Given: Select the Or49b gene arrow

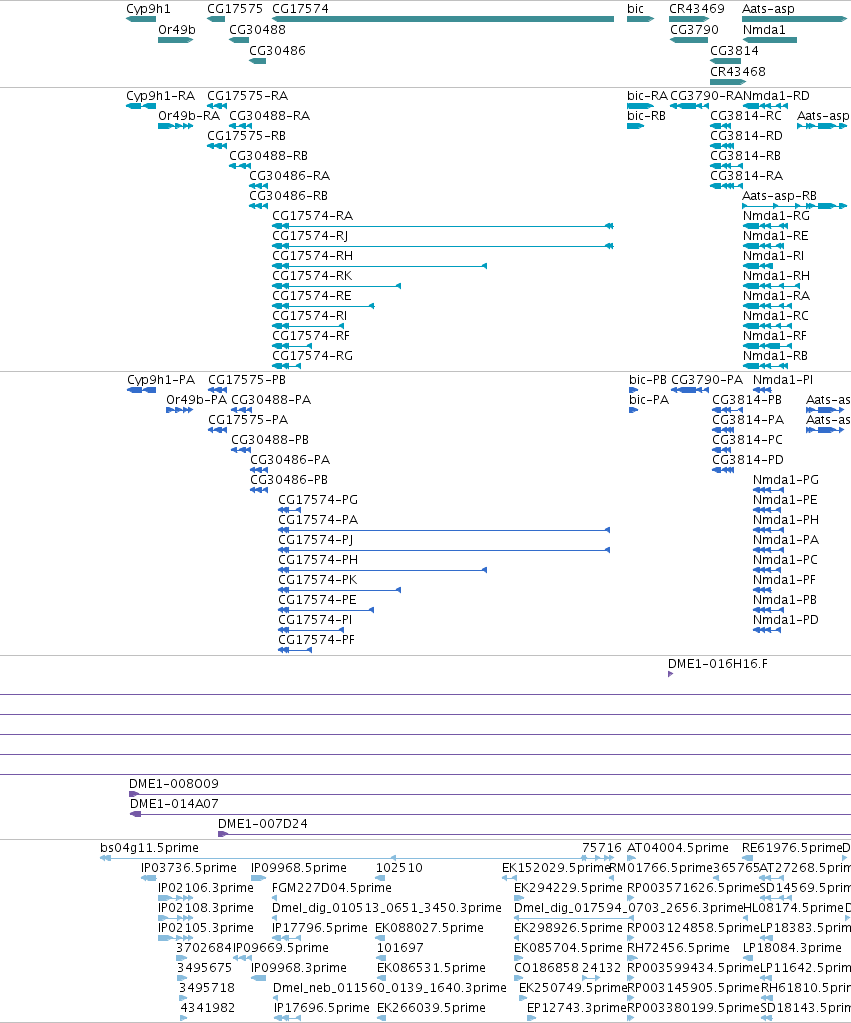Looking at the screenshot, I should pyautogui.click(x=176, y=40).
